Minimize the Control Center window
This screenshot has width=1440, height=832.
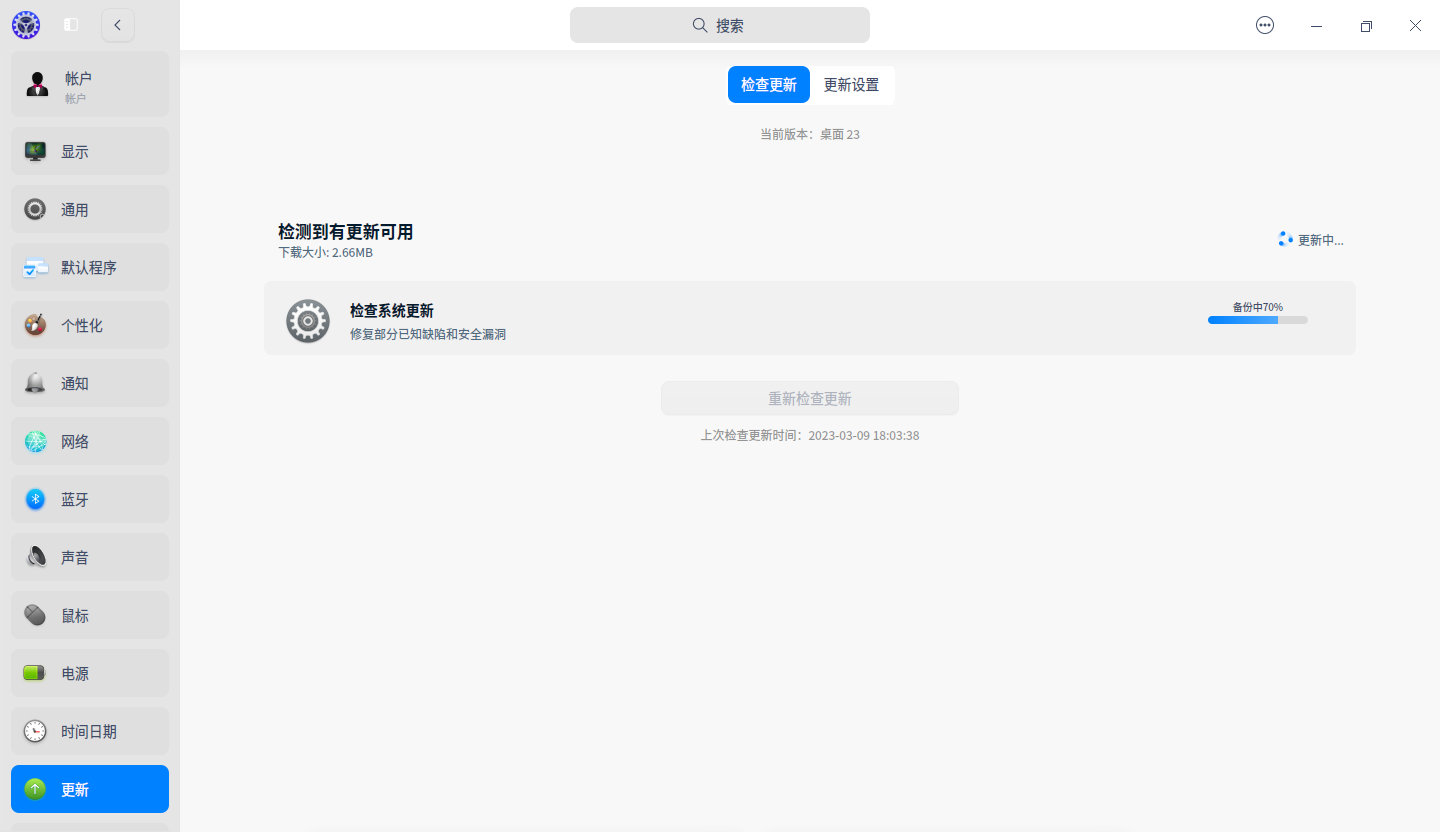pyautogui.click(x=1316, y=26)
